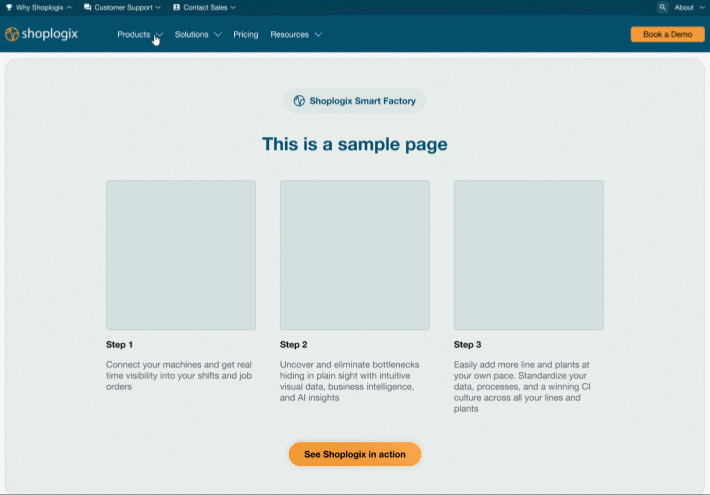Expand the About dropdown chevron
The width and height of the screenshot is (710, 495).
pos(702,7)
